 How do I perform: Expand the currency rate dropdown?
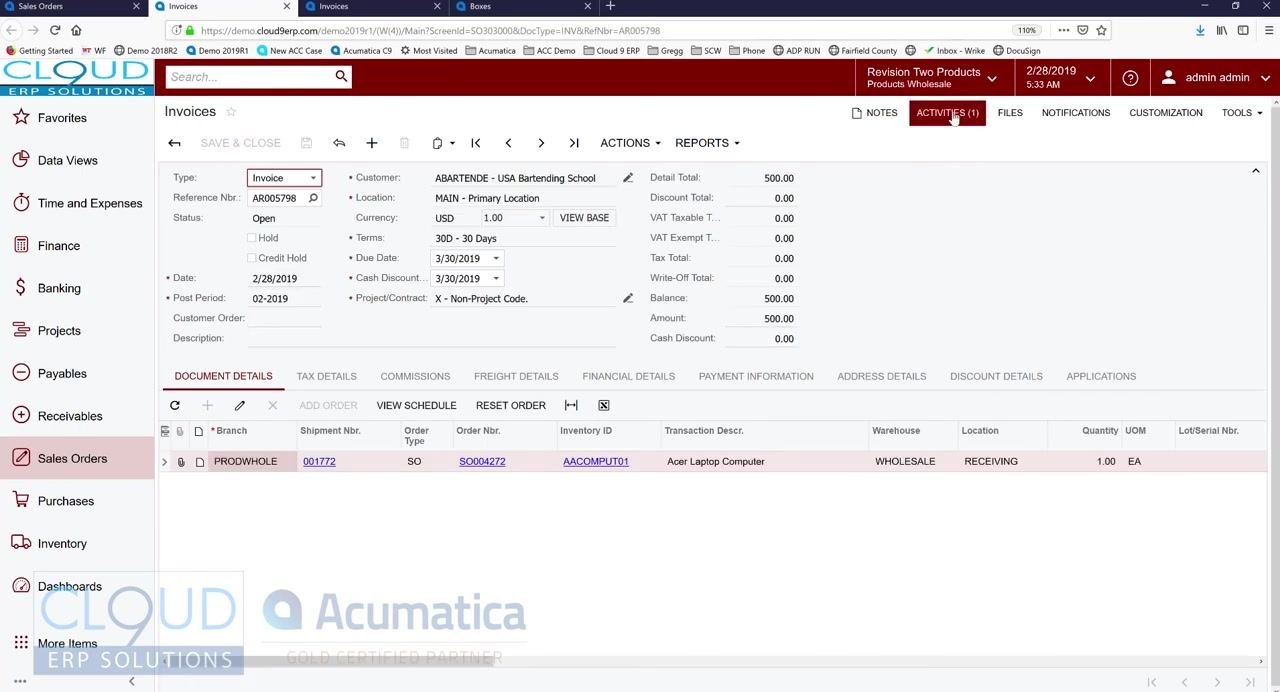click(x=542, y=218)
